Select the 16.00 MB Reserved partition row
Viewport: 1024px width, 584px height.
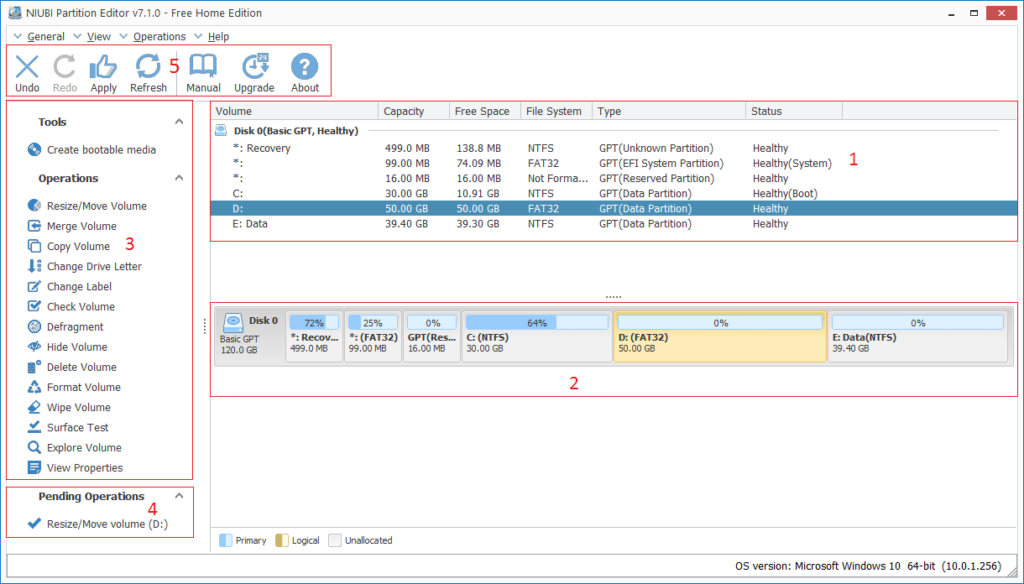pyautogui.click(x=614, y=178)
